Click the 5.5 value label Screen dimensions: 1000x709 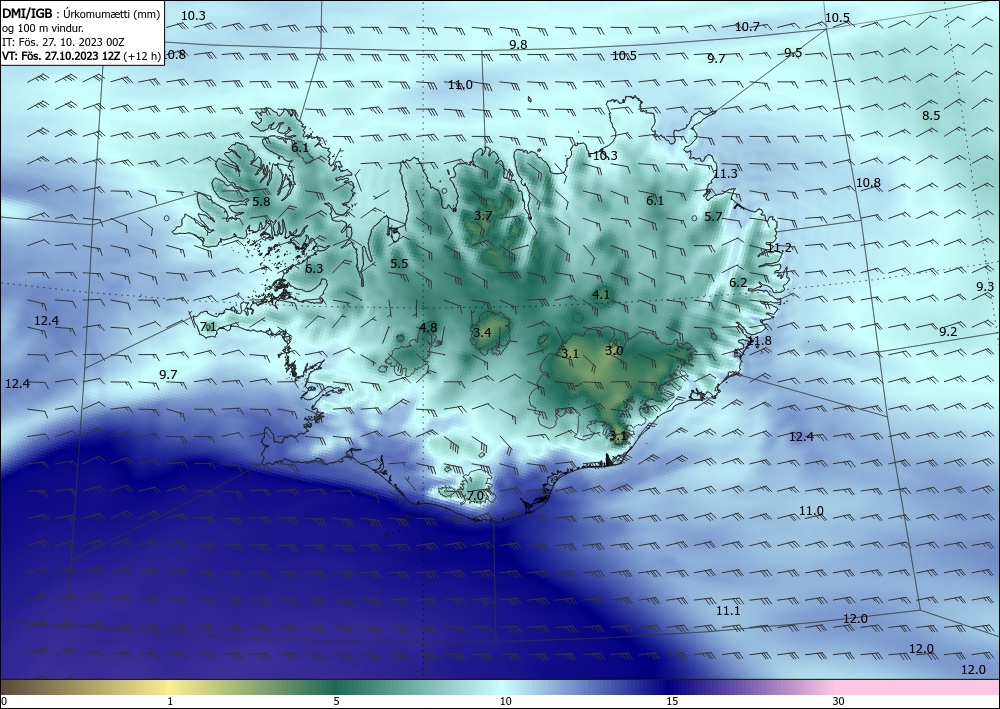point(399,263)
